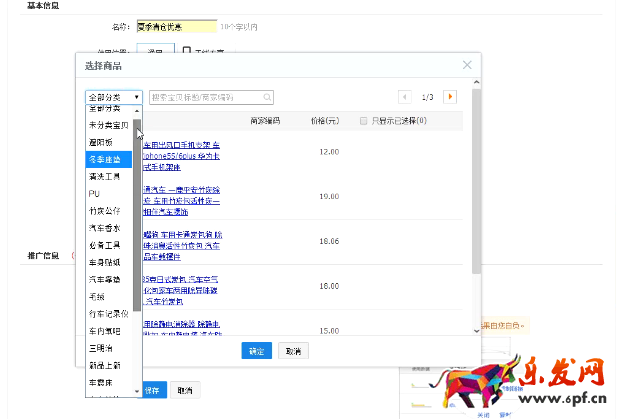The image size is (617, 419).
Task: Click the 取消 button in dialog
Action: (291, 351)
